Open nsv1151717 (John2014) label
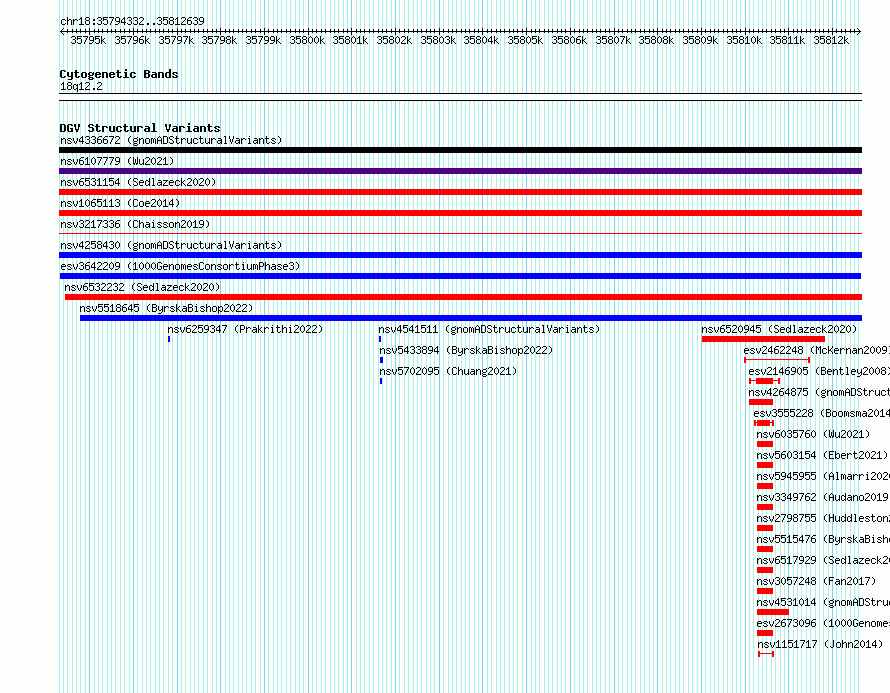 (x=820, y=644)
